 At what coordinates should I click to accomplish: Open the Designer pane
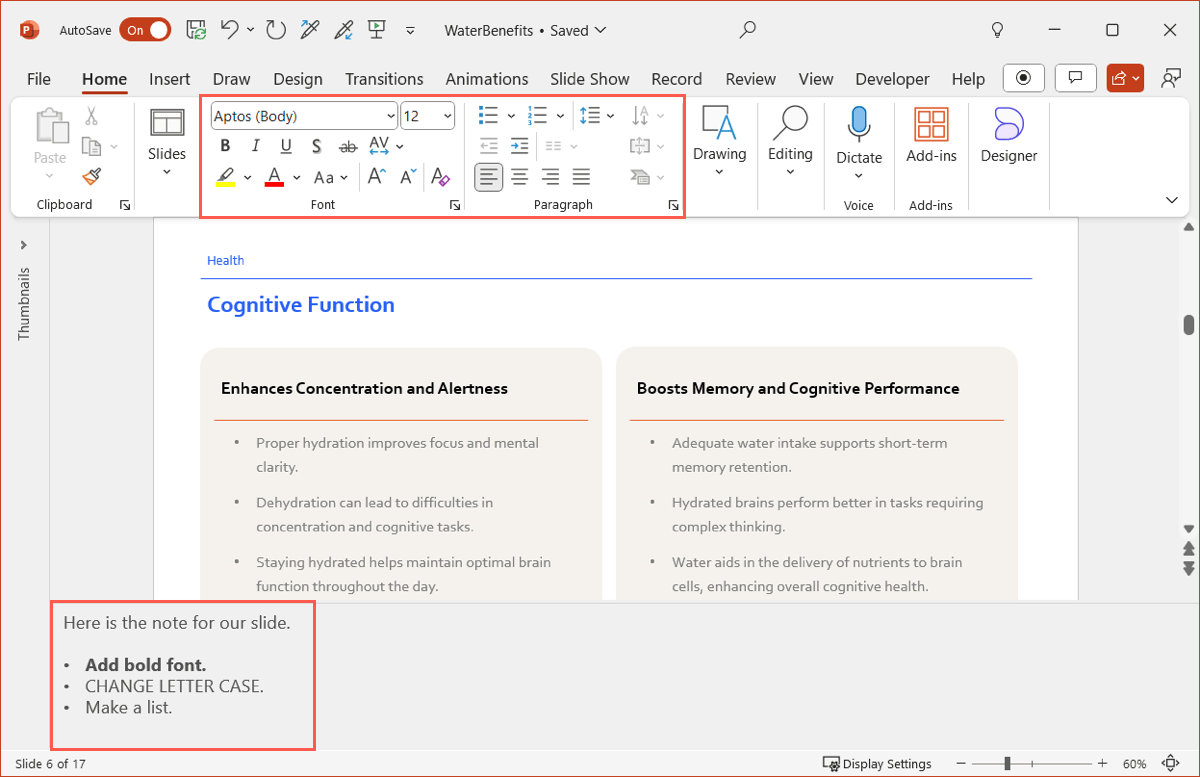click(x=1009, y=137)
